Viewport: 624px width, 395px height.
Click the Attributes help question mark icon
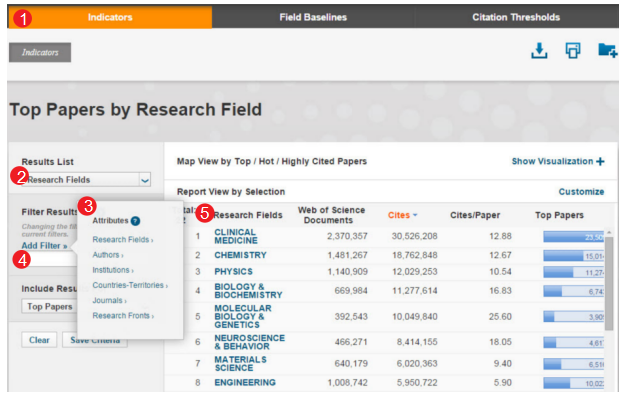click(135, 221)
